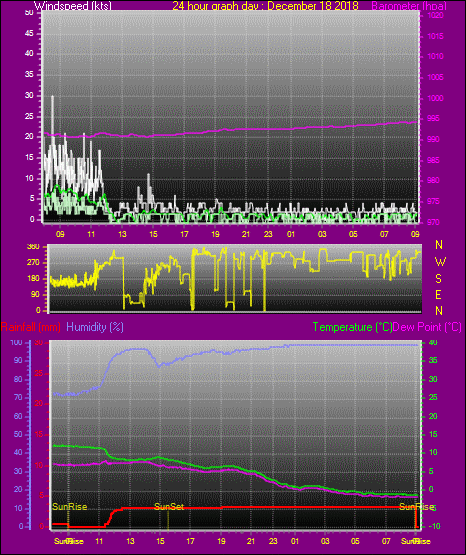
Task: Click the 100 humidity scale value
Action: pyautogui.click(x=17, y=343)
